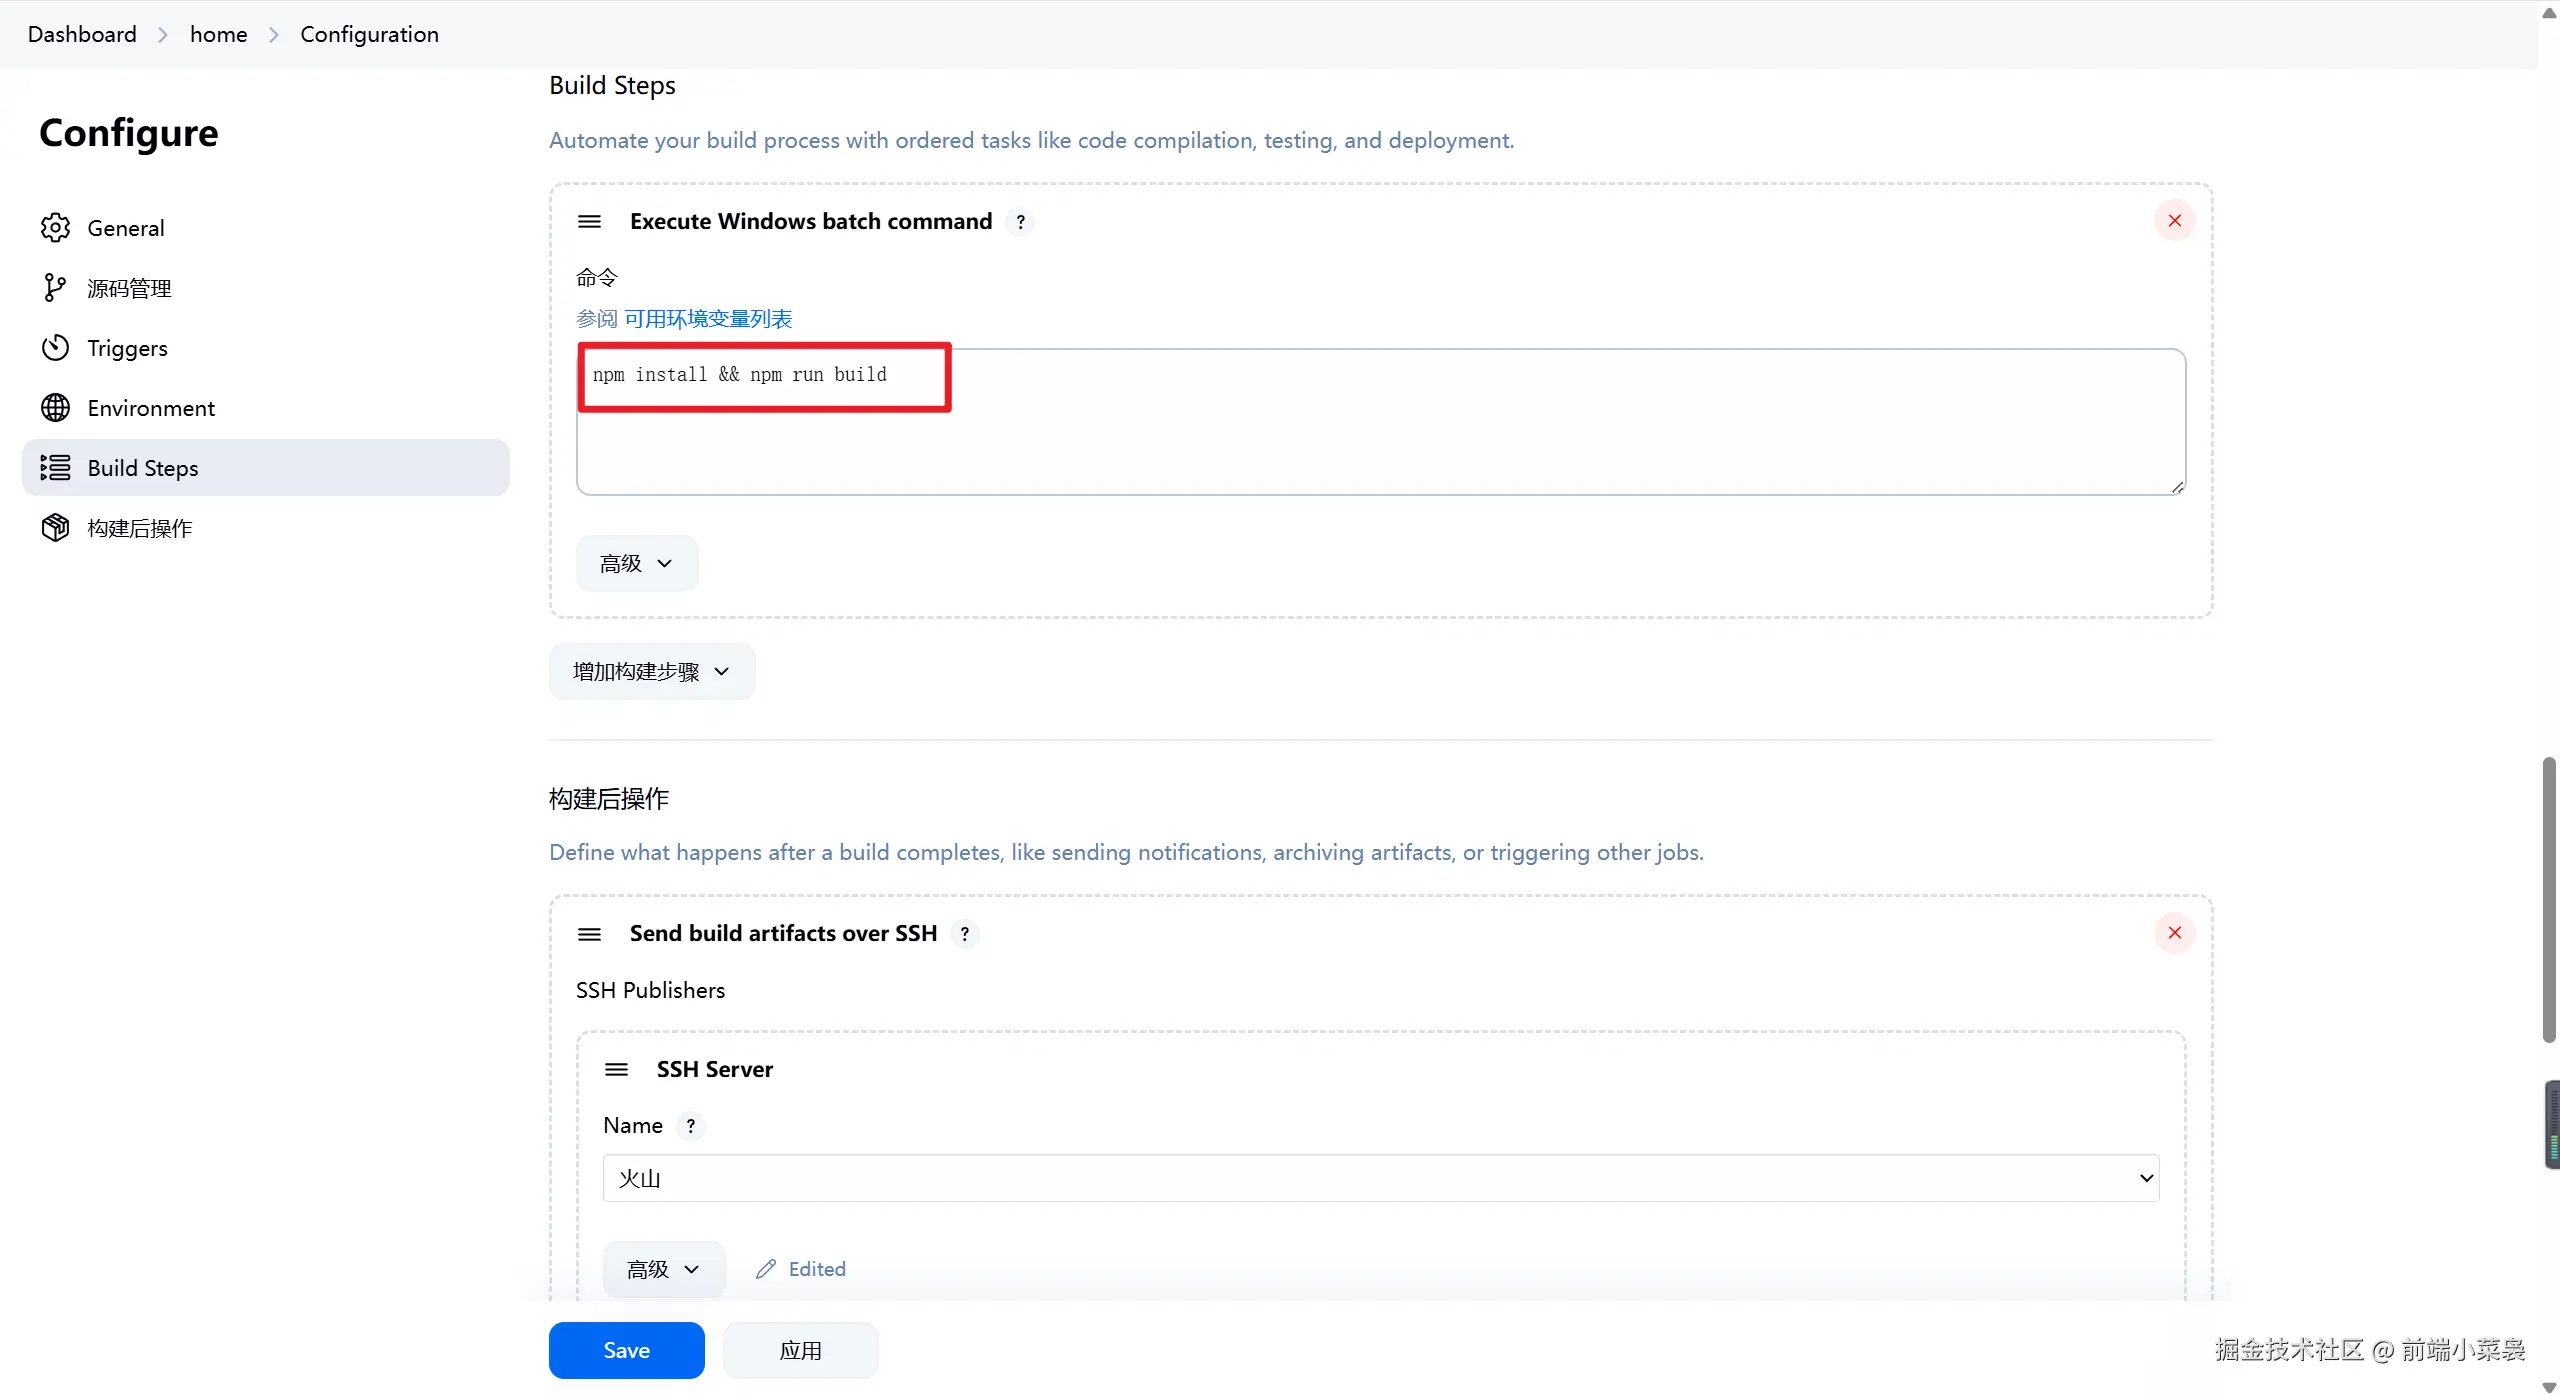This screenshot has width=2560, height=1398.
Task: Go to Dashboard in the breadcrumb
Action: coord(82,34)
